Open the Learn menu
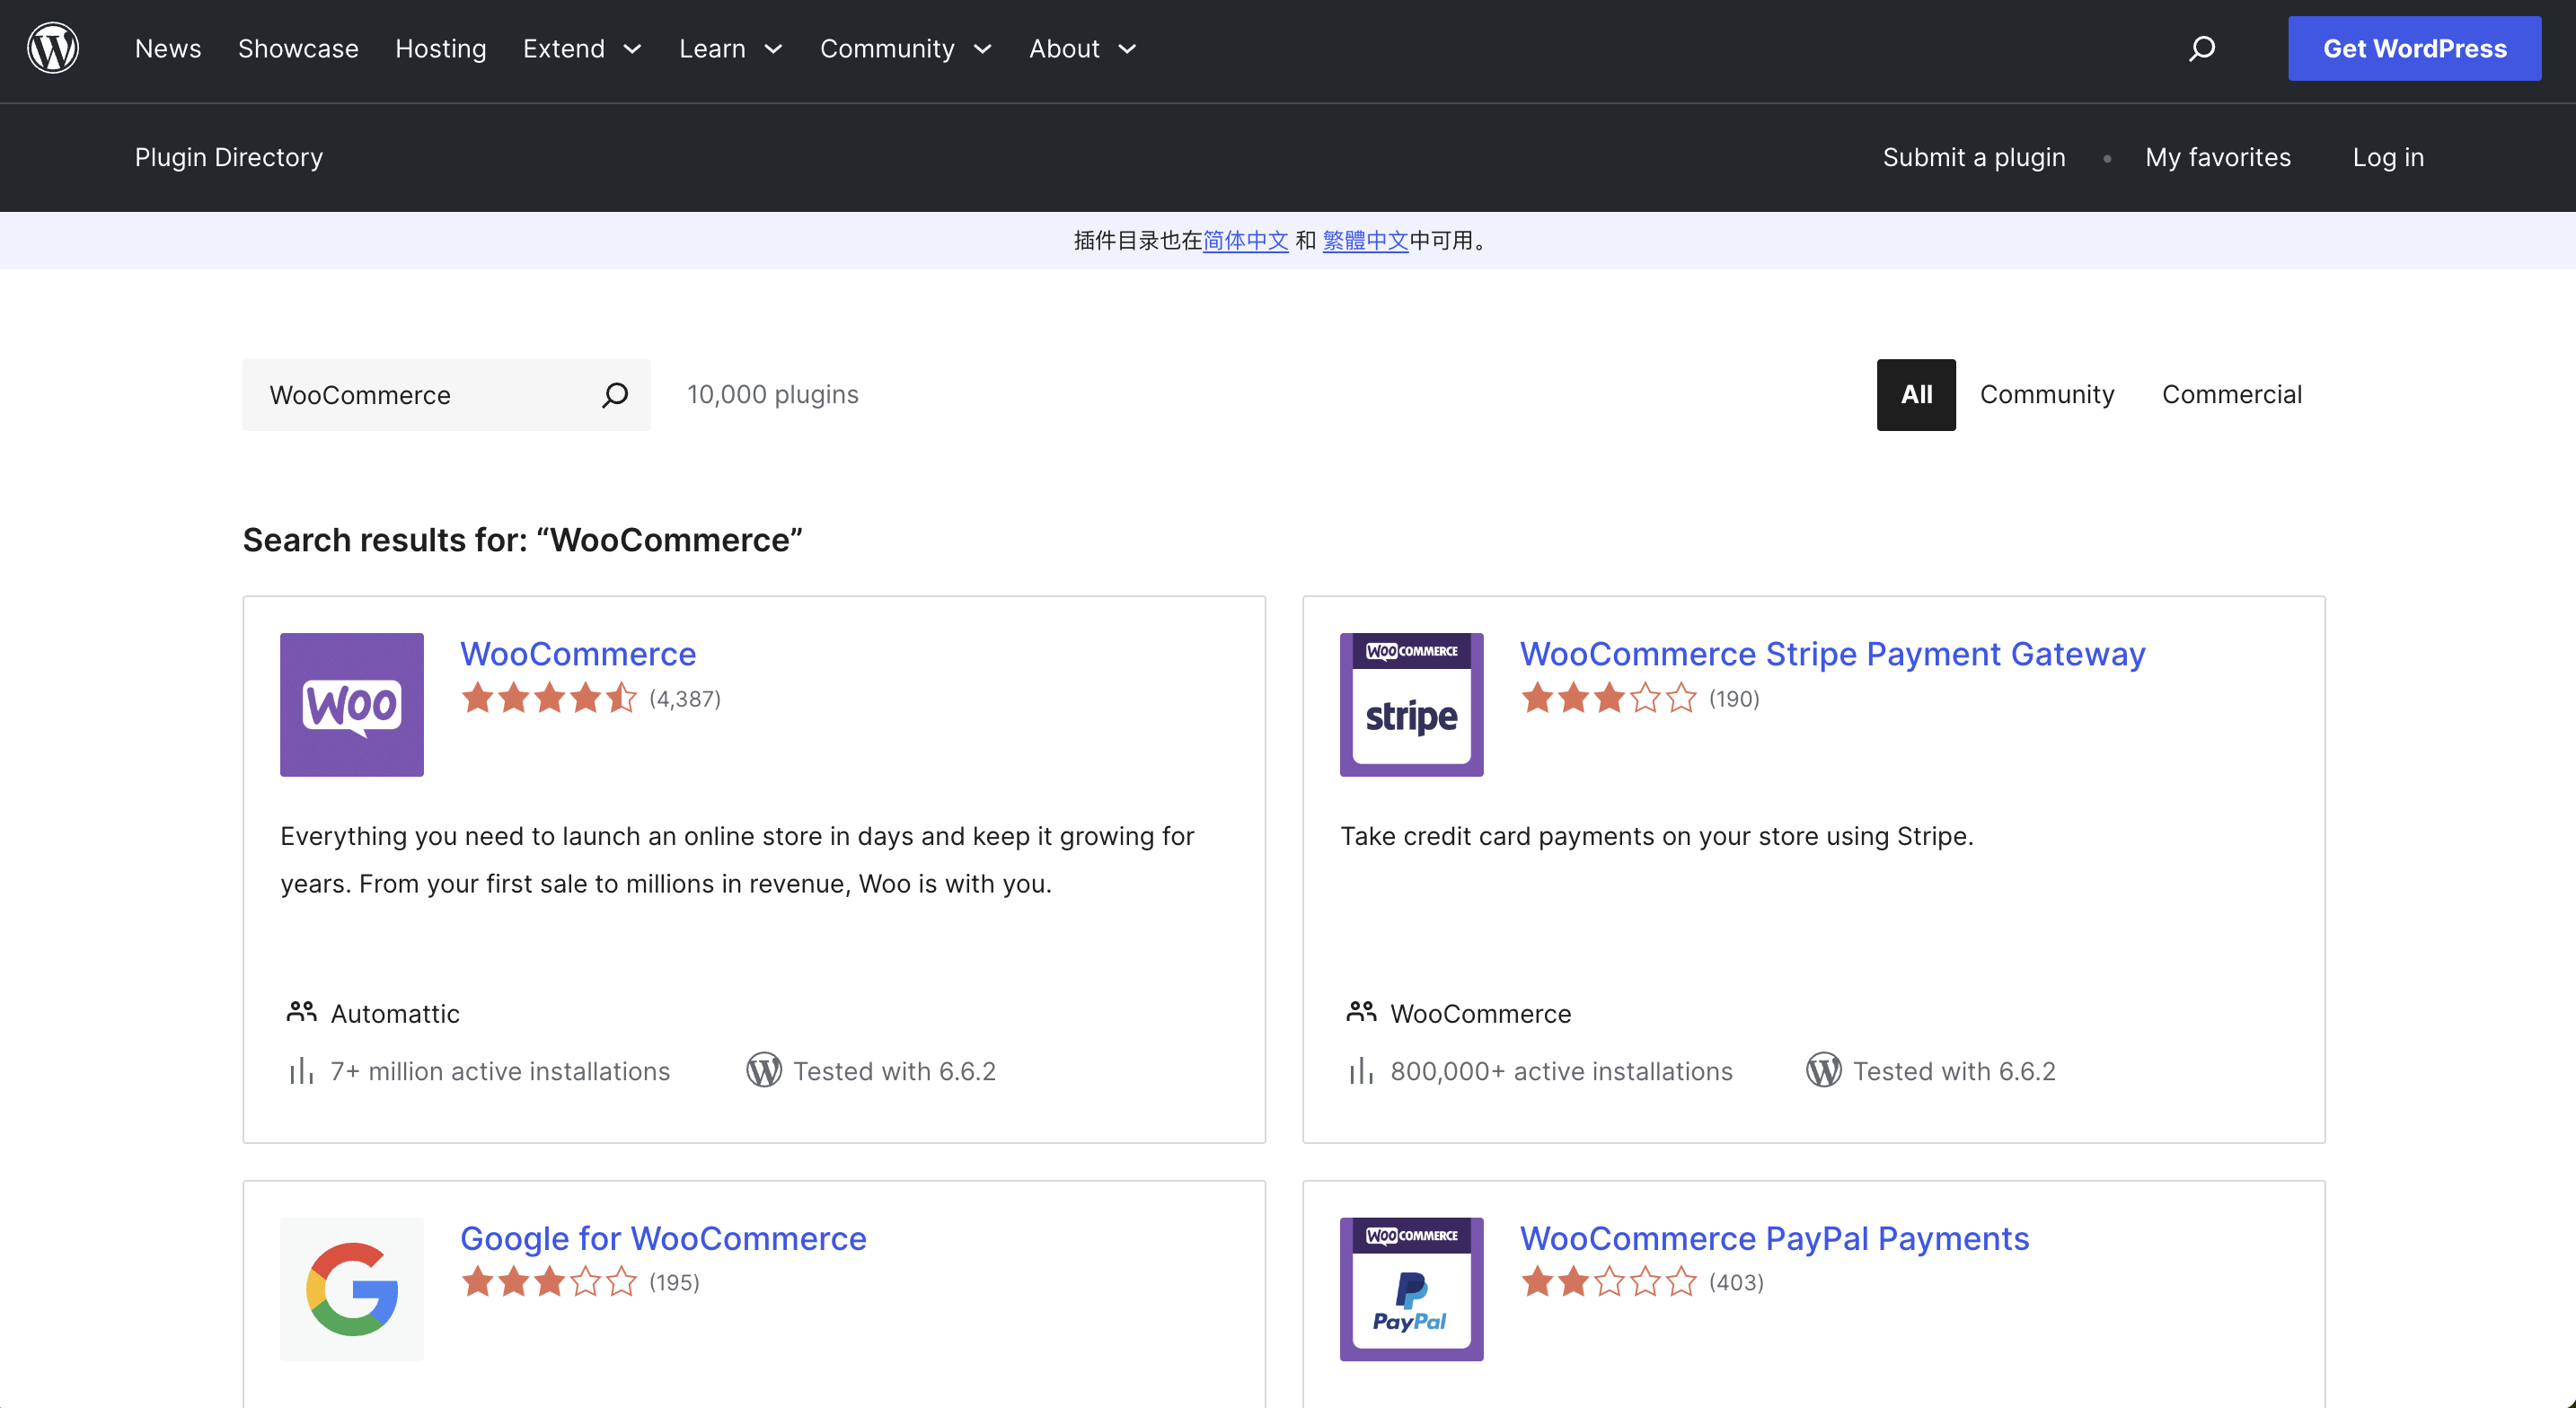 click(712, 49)
